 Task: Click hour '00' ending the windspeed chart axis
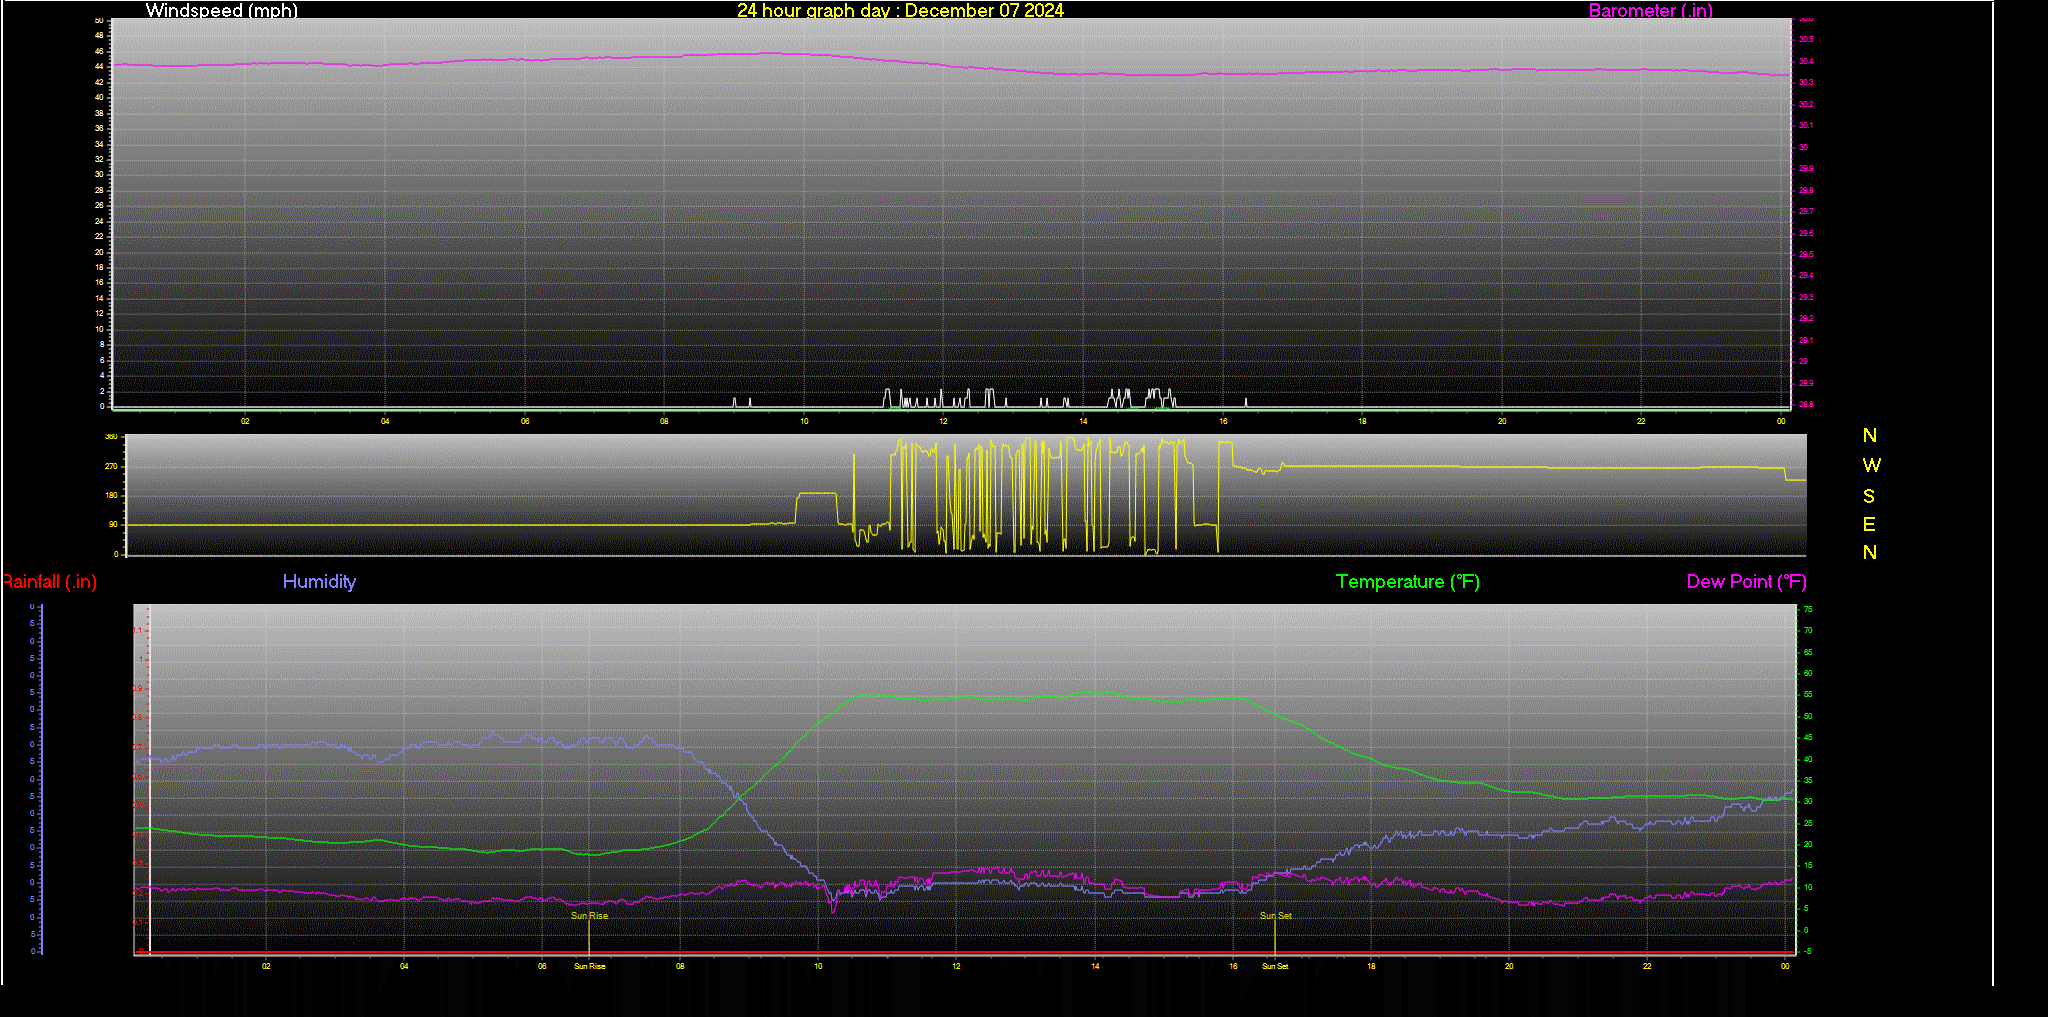(x=1781, y=421)
